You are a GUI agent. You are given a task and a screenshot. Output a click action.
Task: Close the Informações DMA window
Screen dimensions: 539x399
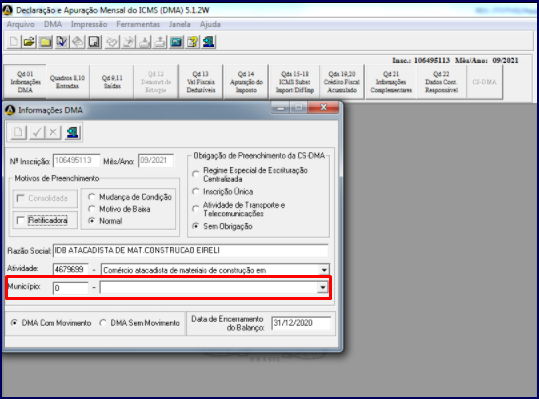coord(323,108)
